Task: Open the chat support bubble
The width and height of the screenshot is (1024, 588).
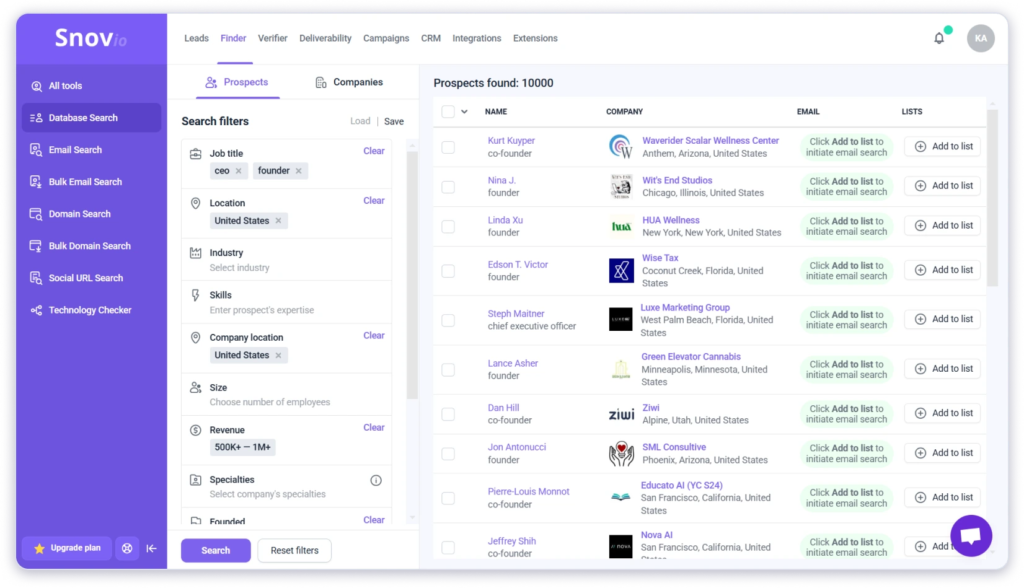Action: click(970, 536)
